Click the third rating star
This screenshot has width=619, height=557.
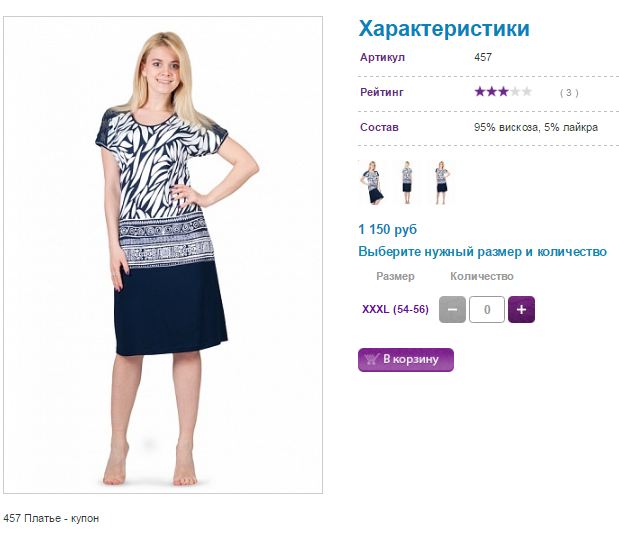pos(503,92)
